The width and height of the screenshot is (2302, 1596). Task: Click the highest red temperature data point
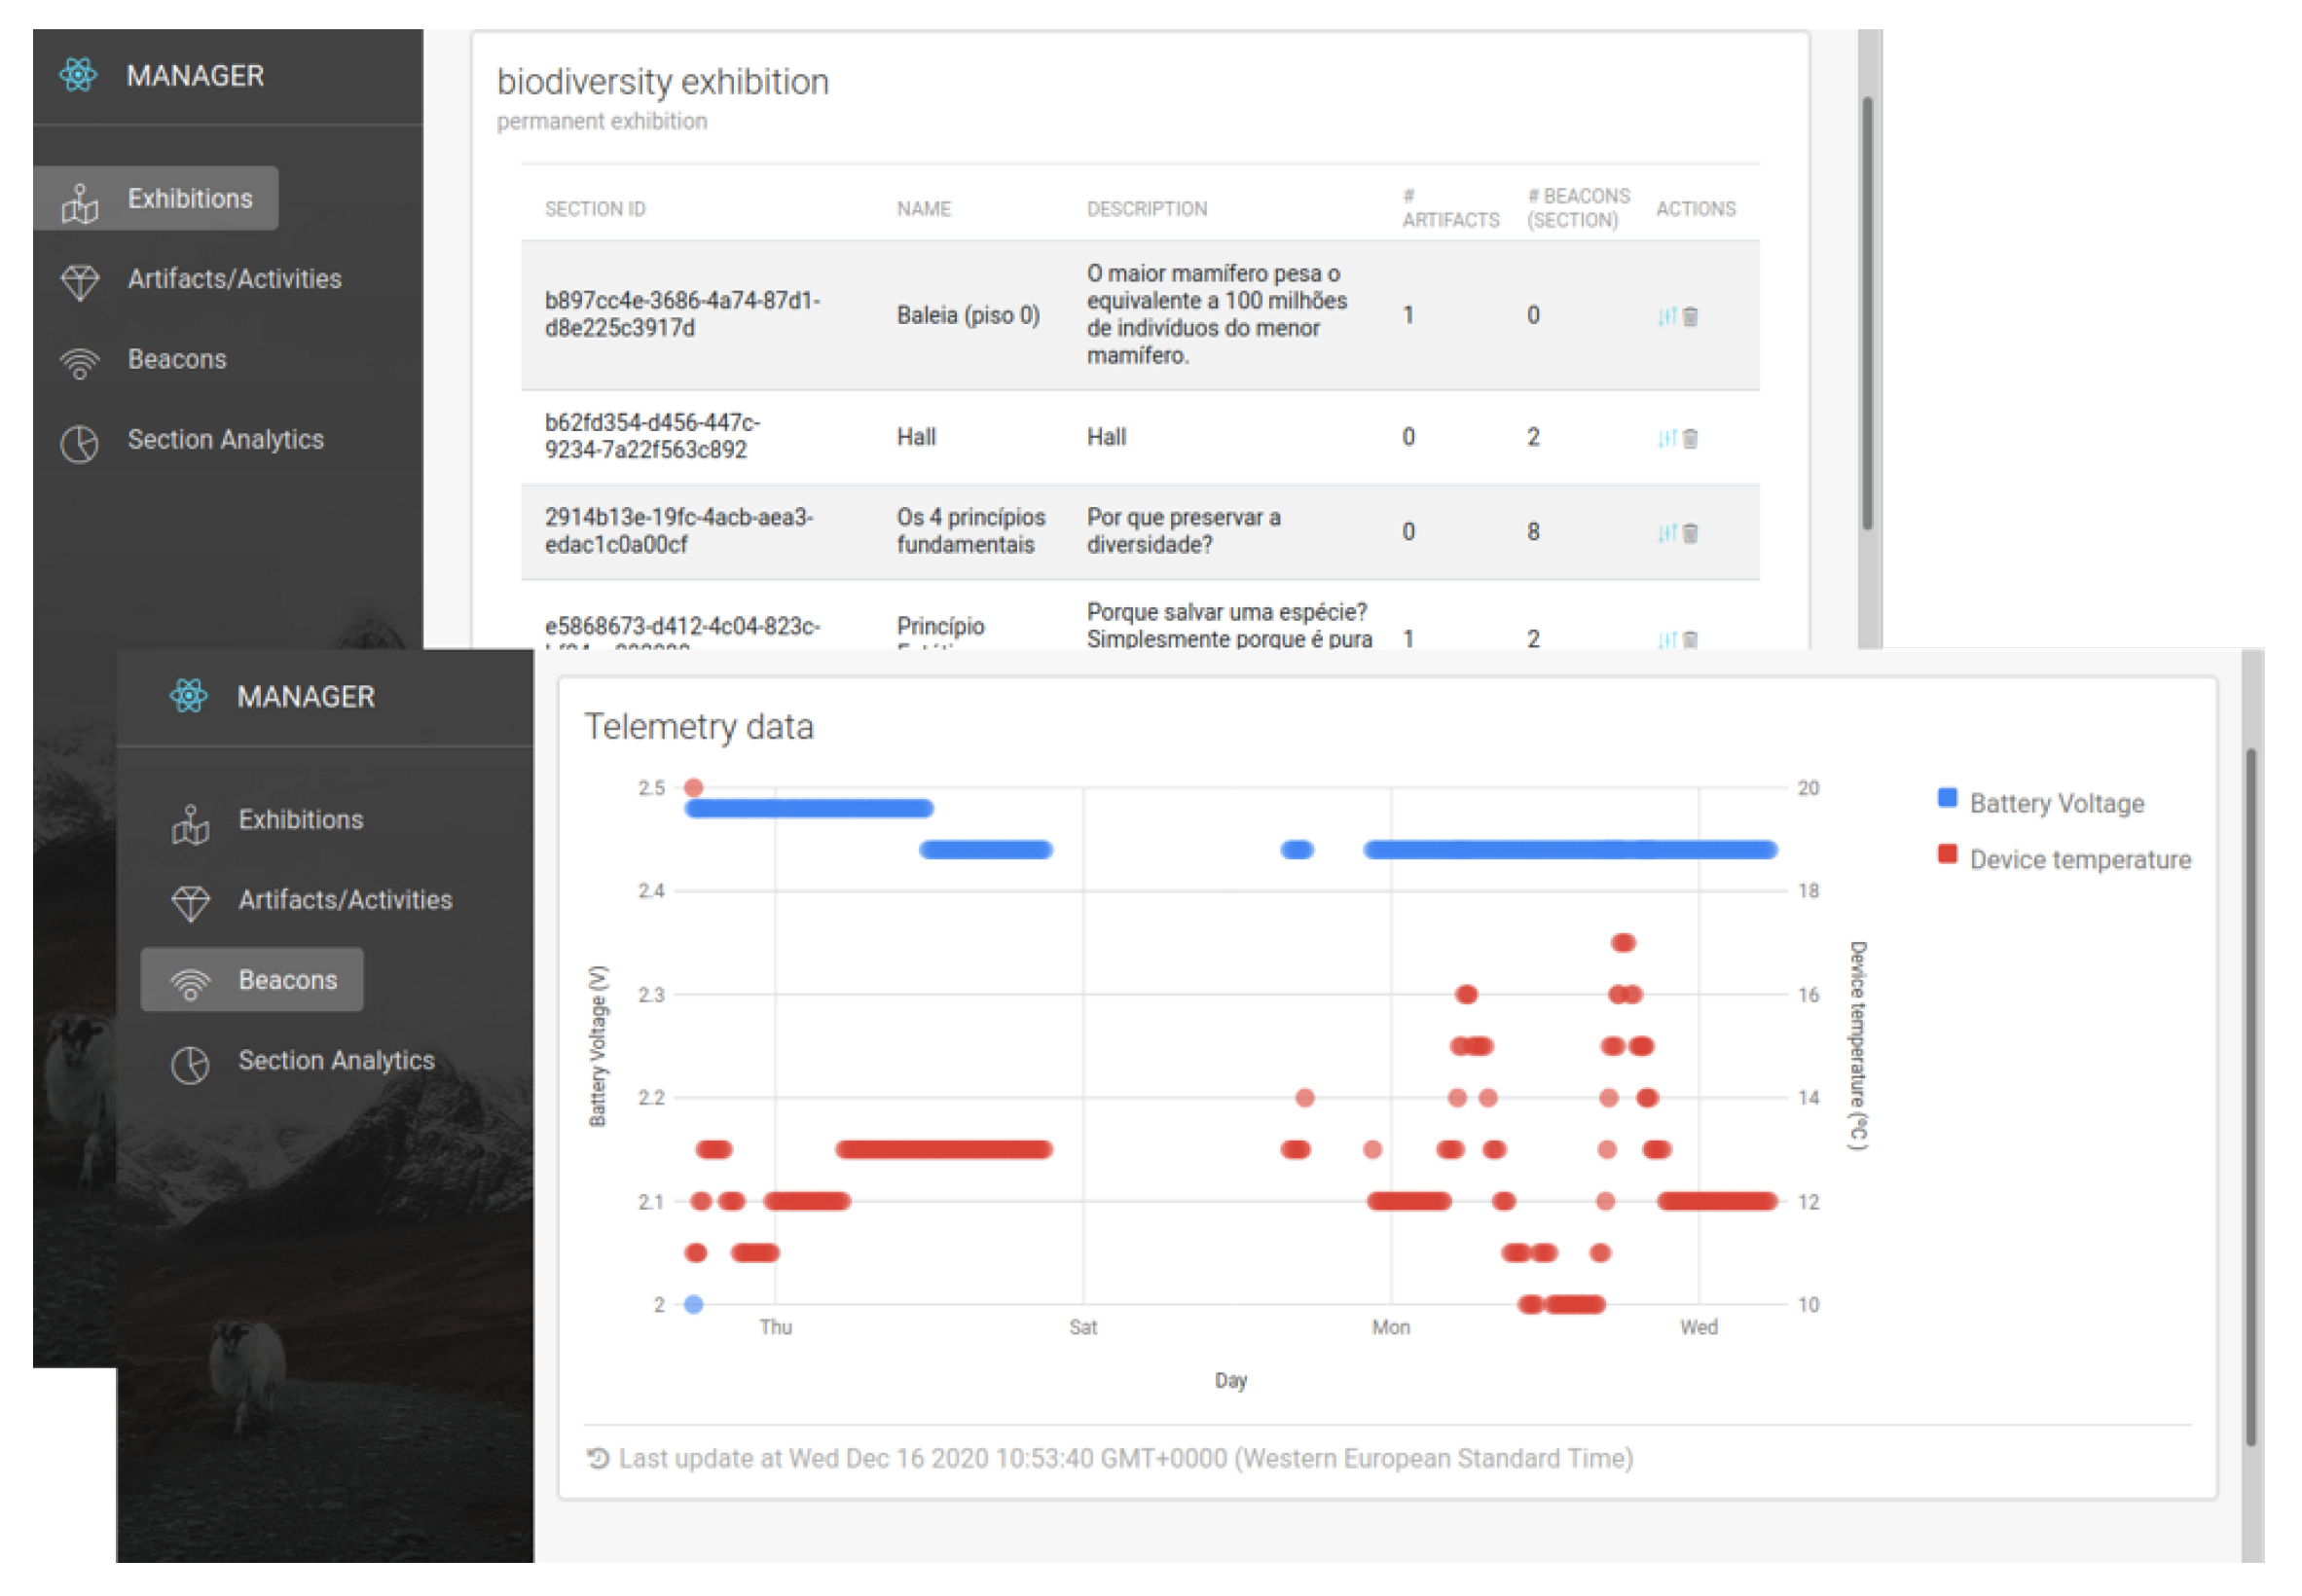(x=694, y=787)
